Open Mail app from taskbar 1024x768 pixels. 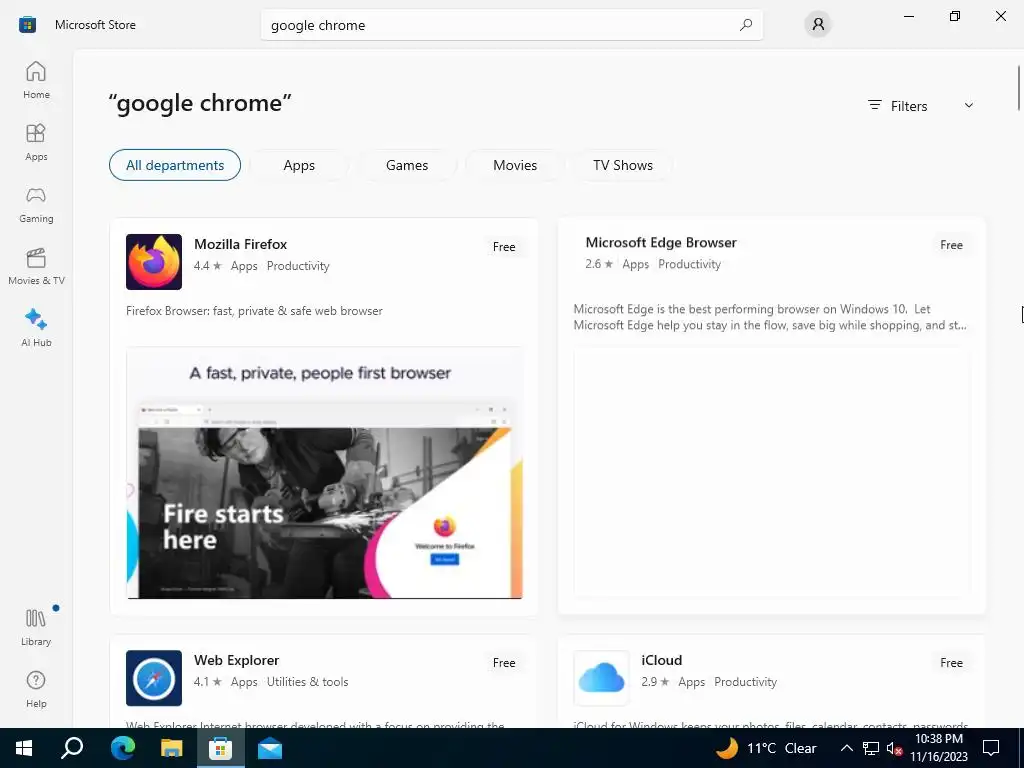269,748
